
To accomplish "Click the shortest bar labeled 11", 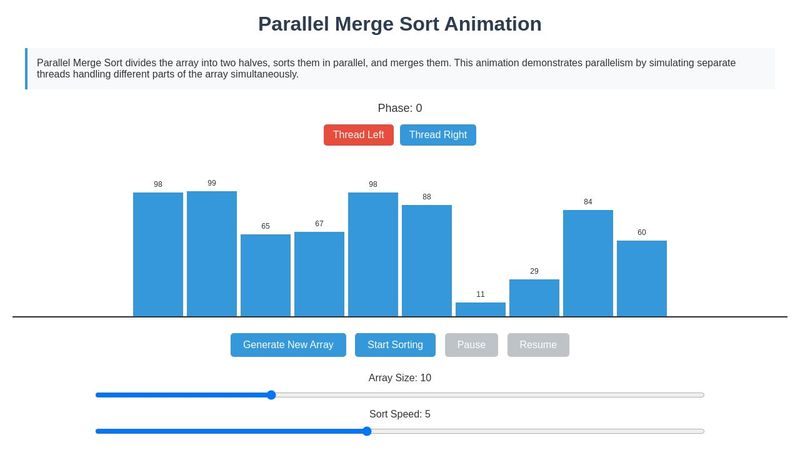I will 480,309.
